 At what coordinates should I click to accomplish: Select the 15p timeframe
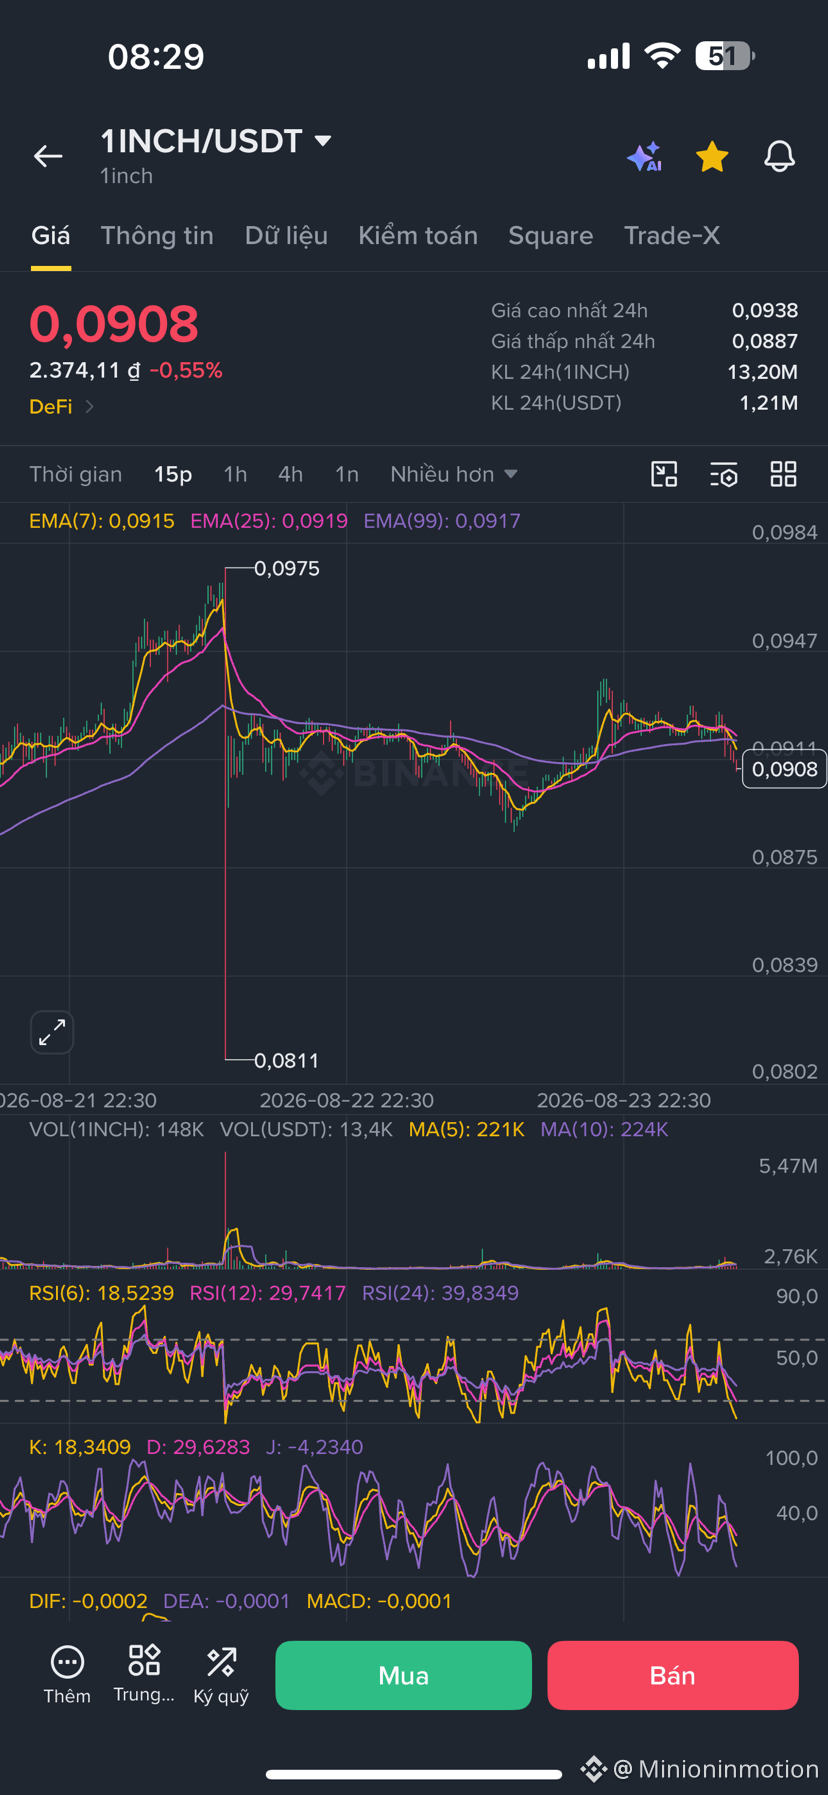[173, 474]
